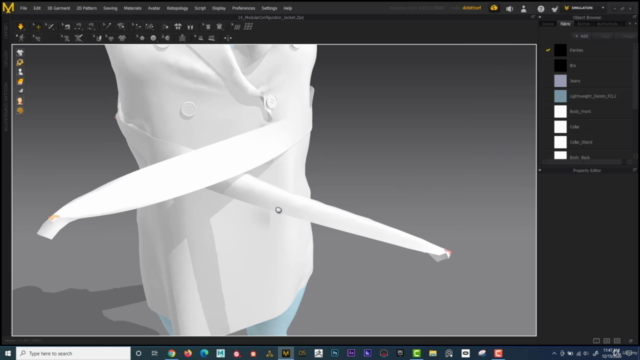Screen dimensions: 640x360
Task: Click the Copy fabric button
Action: point(604,36)
